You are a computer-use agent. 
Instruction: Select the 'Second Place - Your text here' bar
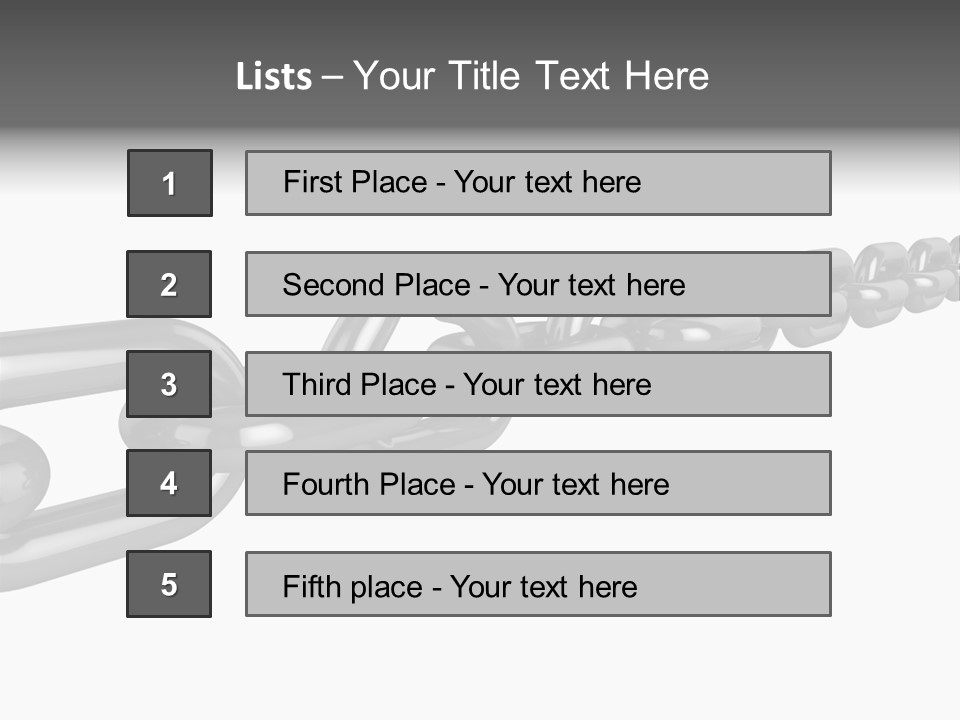click(x=538, y=284)
